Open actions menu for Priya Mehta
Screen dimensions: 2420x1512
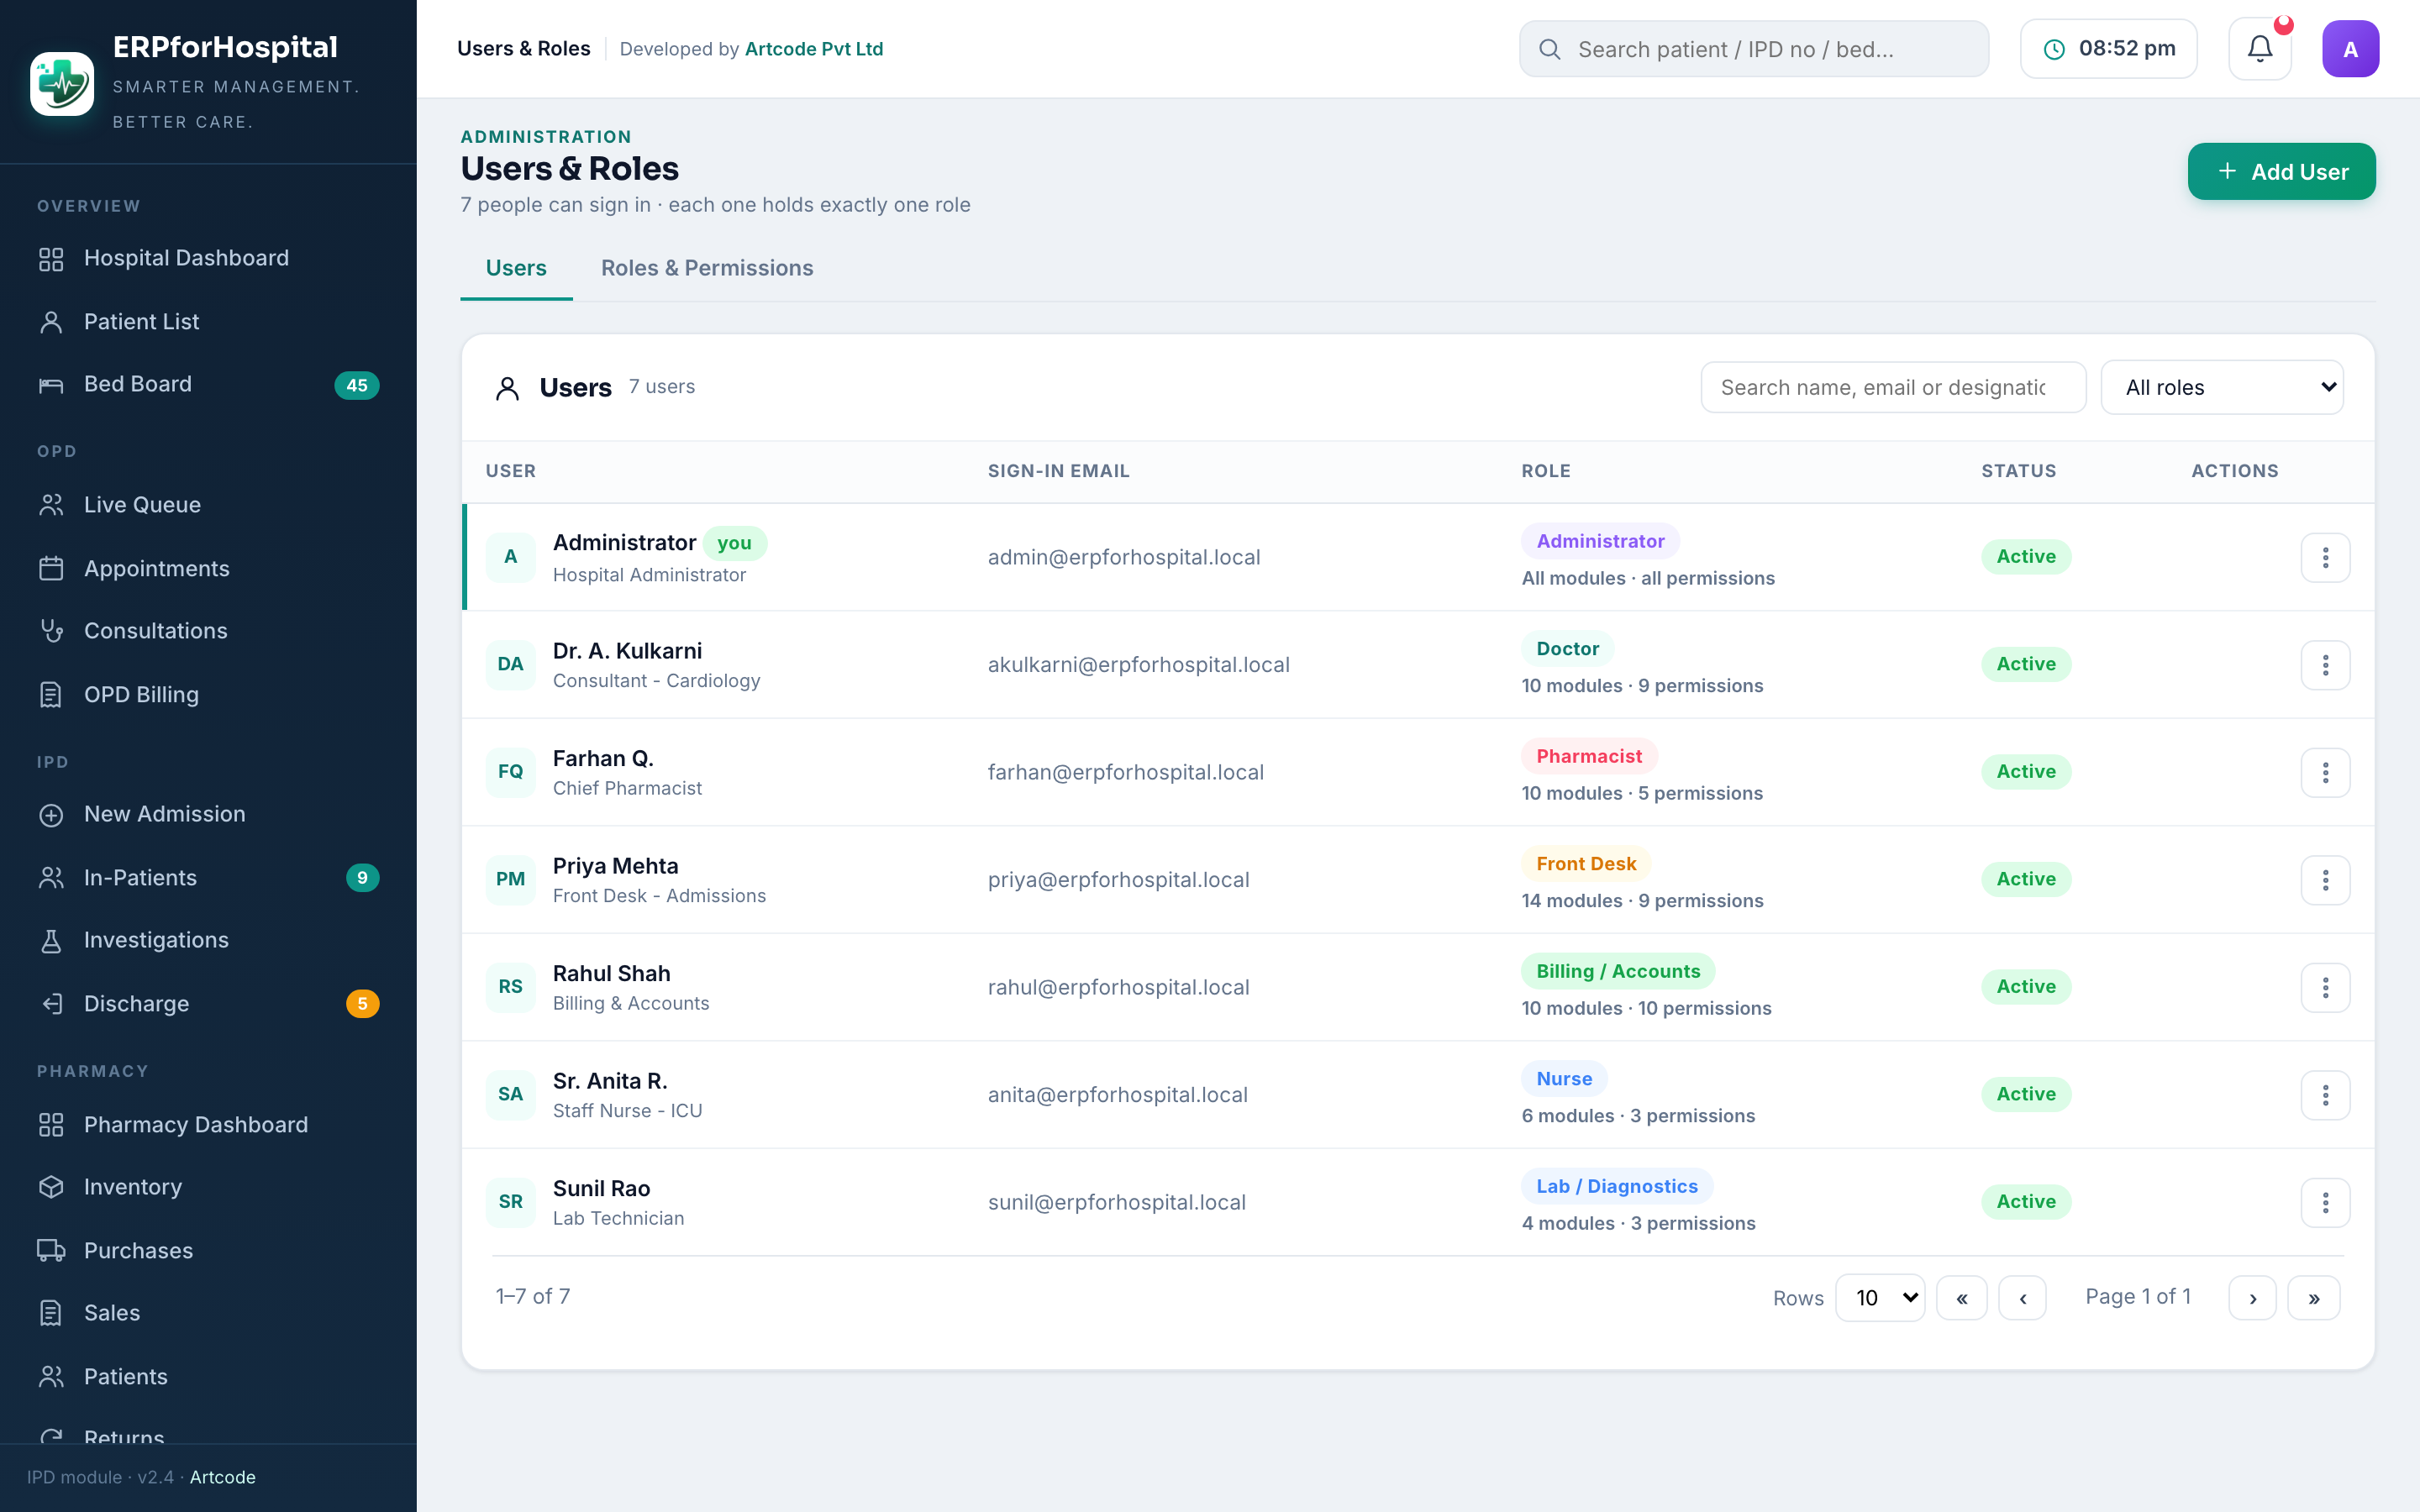pos(2325,880)
